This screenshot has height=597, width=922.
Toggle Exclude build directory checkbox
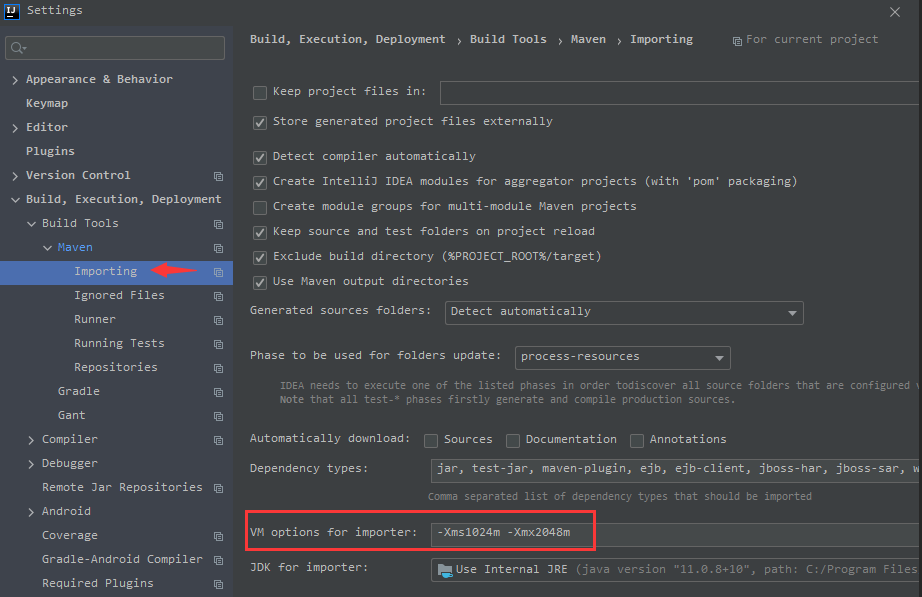[x=259, y=258]
